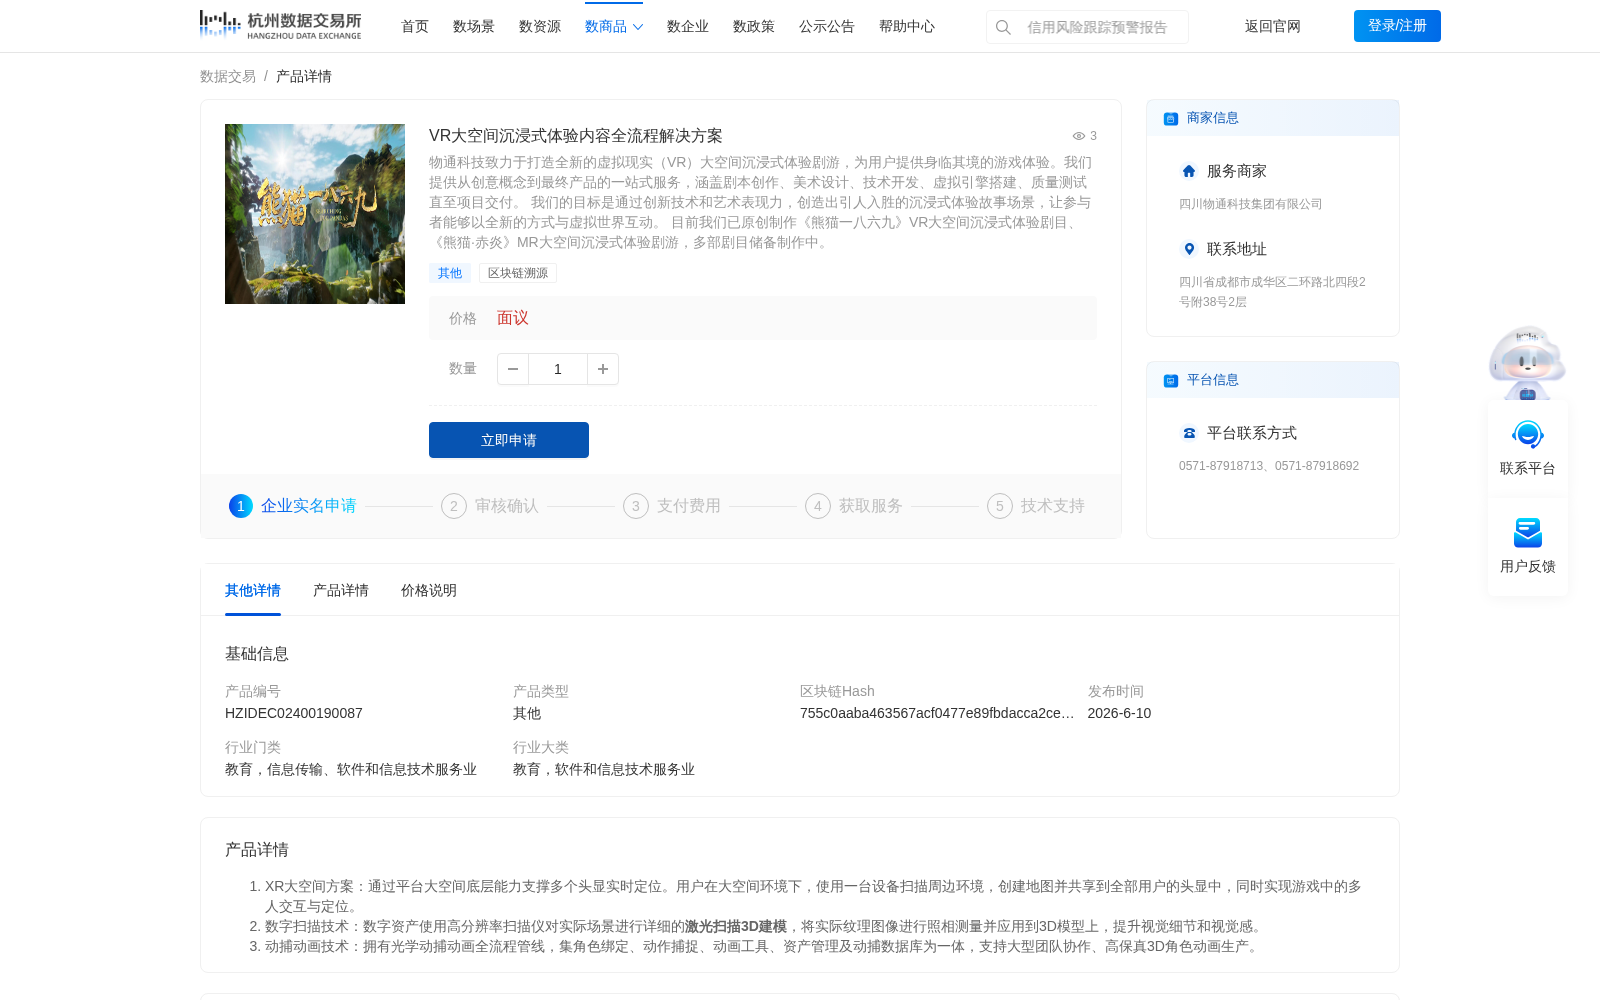Image resolution: width=1600 pixels, height=1000 pixels.
Task: Click the 行业大类 value 教育，软件和信息技术服务业
Action: click(604, 769)
